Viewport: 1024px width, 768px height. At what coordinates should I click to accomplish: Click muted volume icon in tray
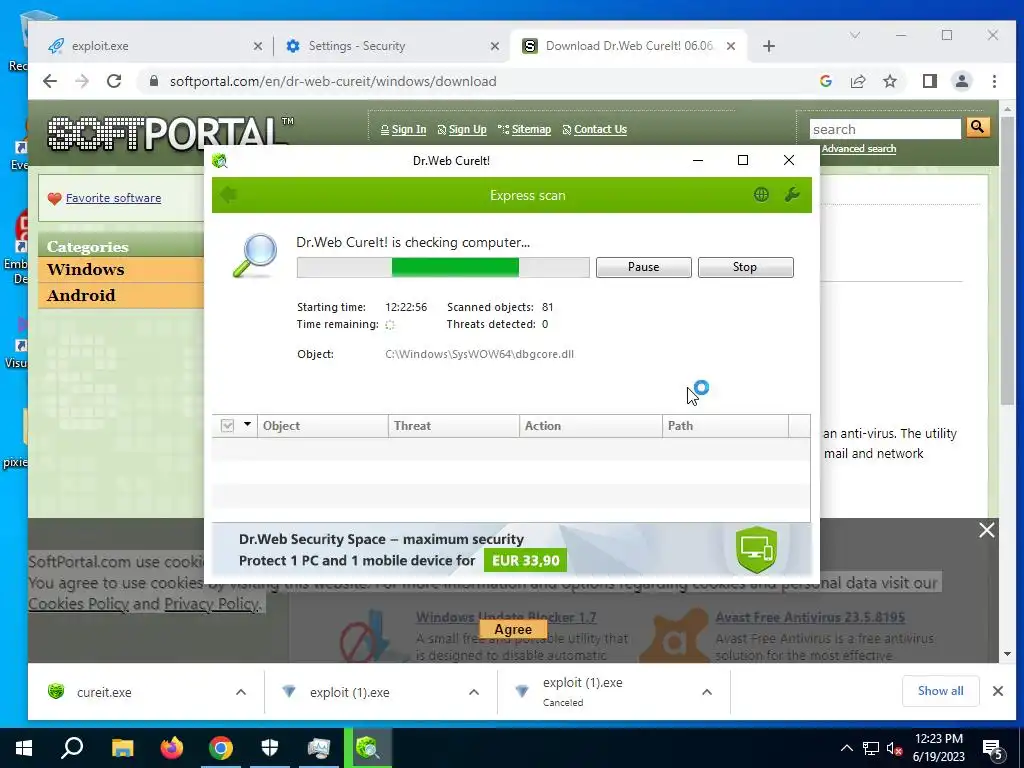coord(895,749)
